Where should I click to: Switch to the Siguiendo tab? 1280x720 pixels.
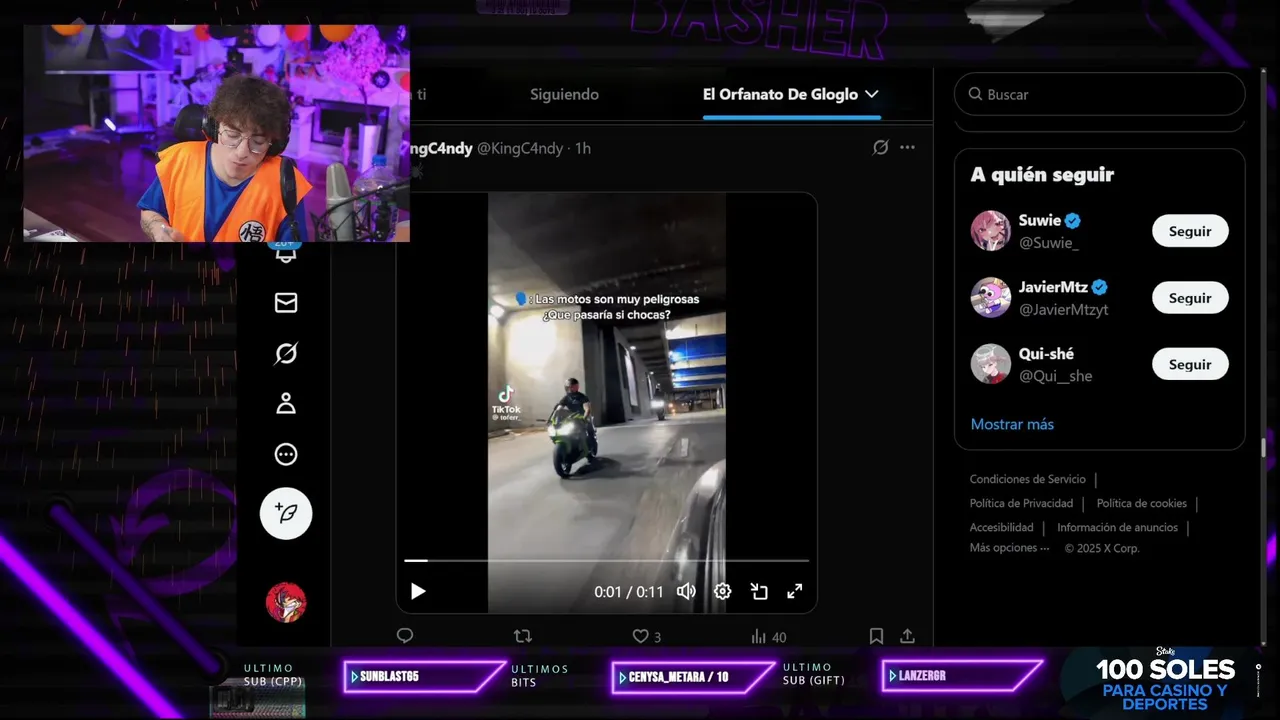click(x=564, y=94)
